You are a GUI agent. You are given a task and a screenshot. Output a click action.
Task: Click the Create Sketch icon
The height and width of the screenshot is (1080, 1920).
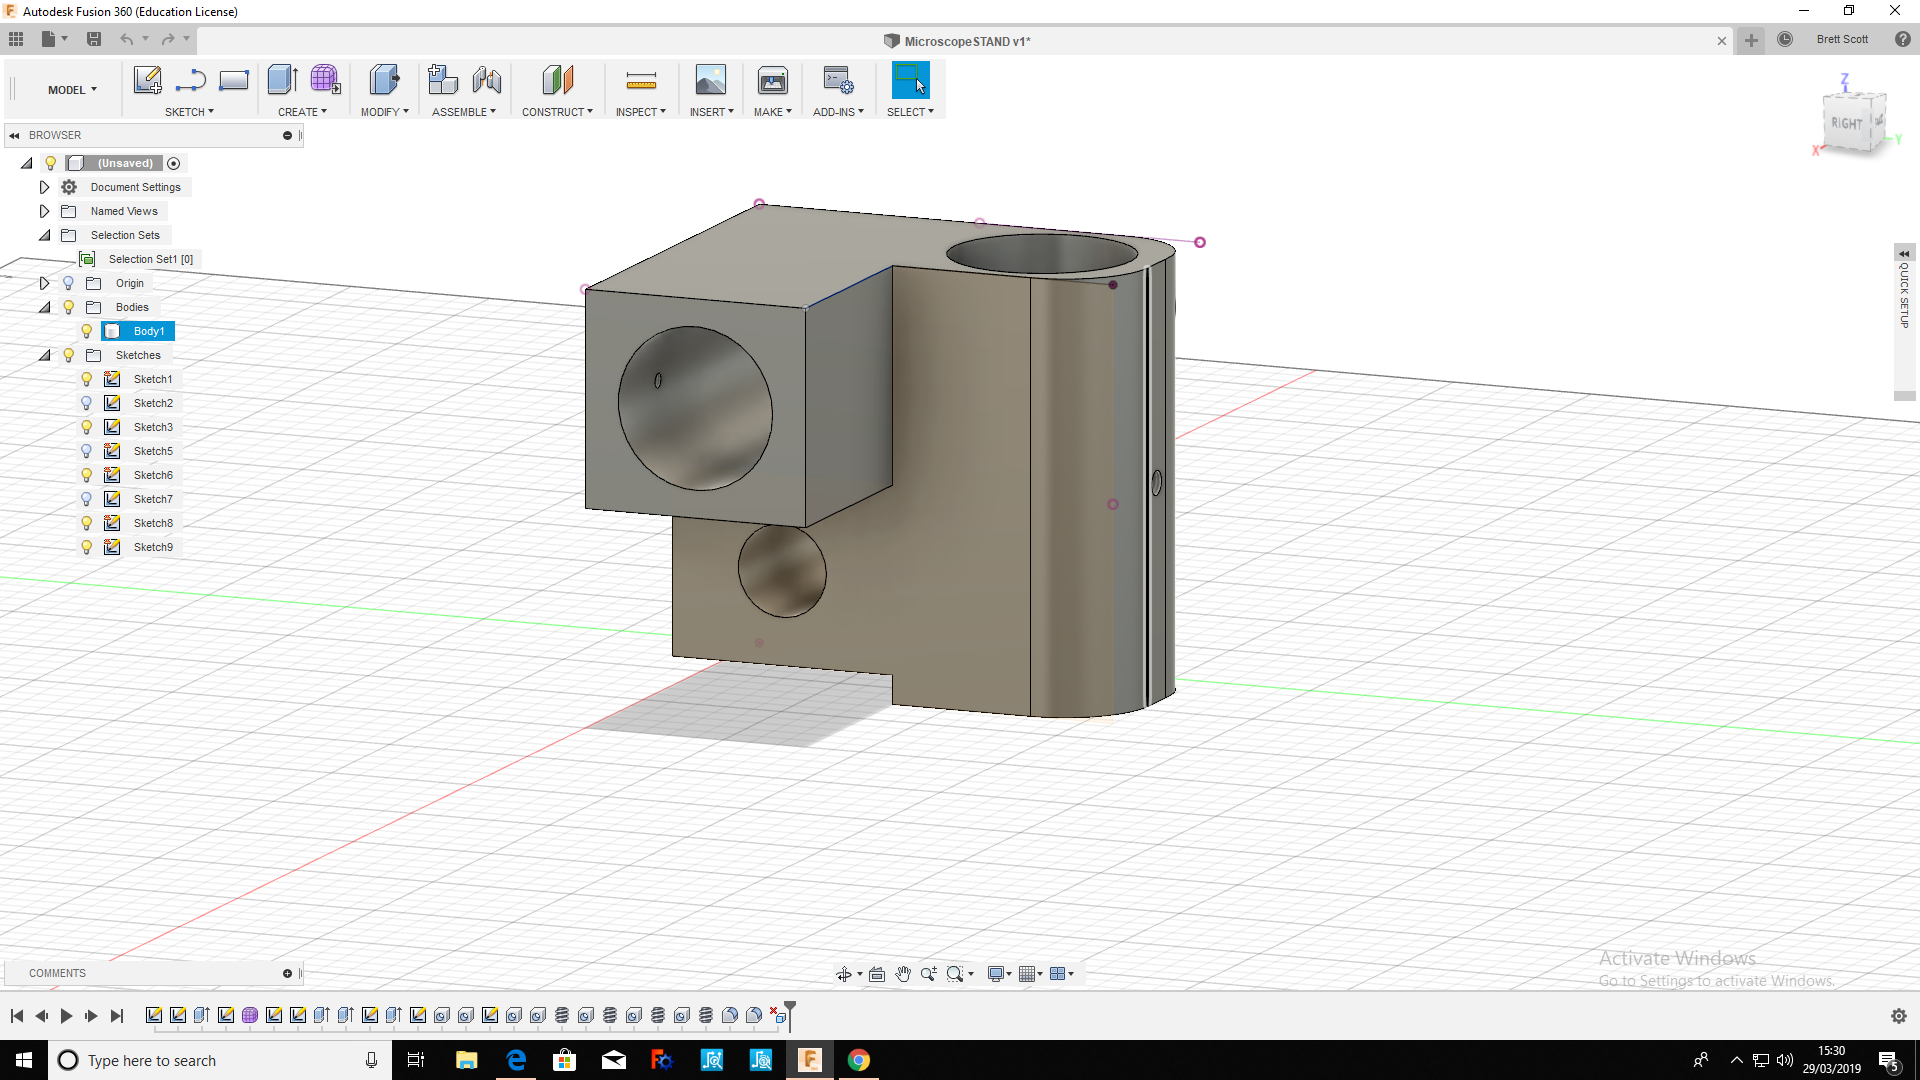[x=147, y=80]
